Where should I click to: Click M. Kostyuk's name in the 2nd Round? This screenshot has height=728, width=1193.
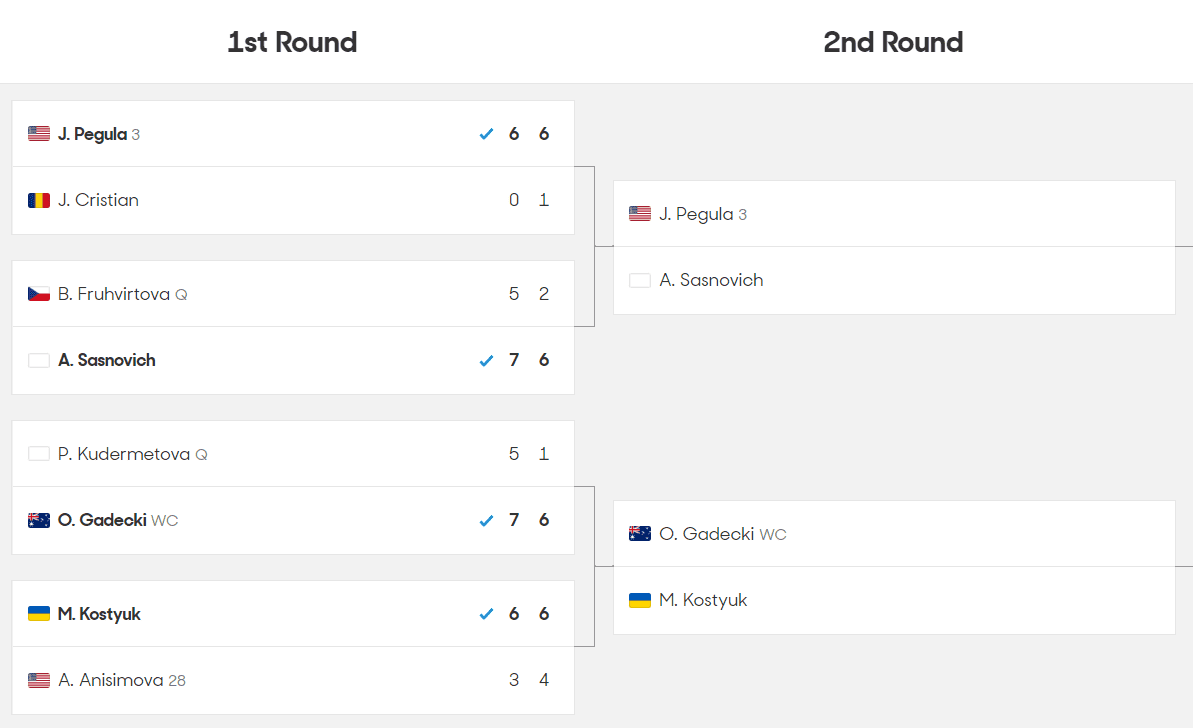coord(703,600)
